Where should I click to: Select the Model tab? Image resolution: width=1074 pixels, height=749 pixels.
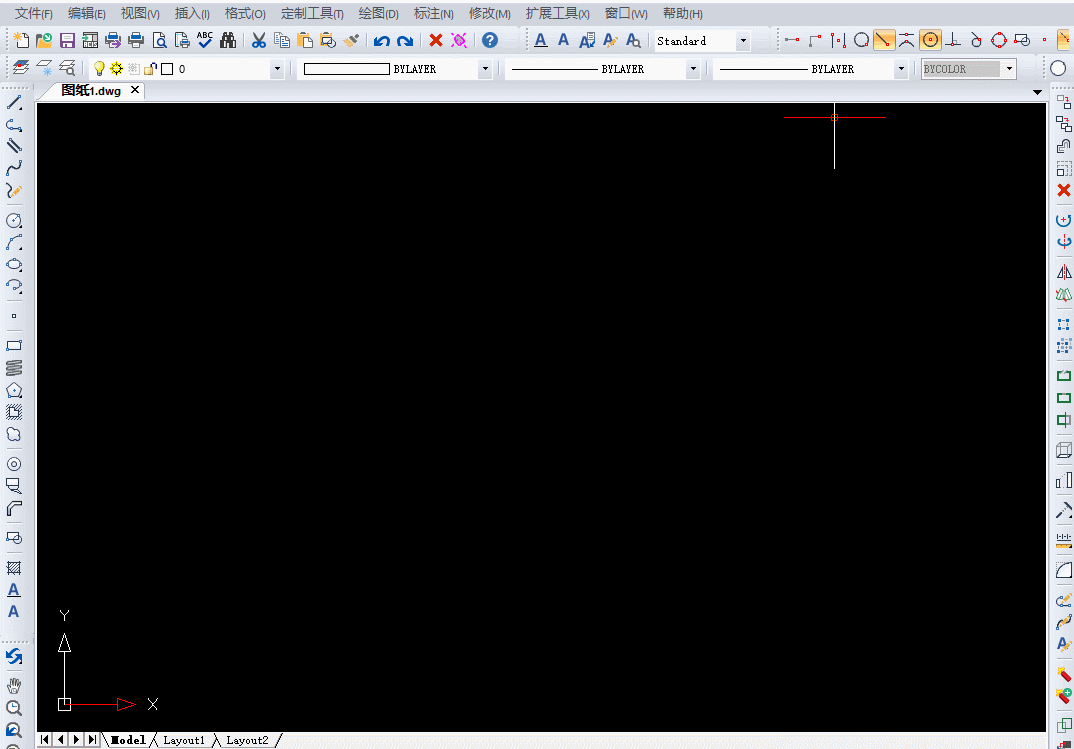[x=128, y=740]
